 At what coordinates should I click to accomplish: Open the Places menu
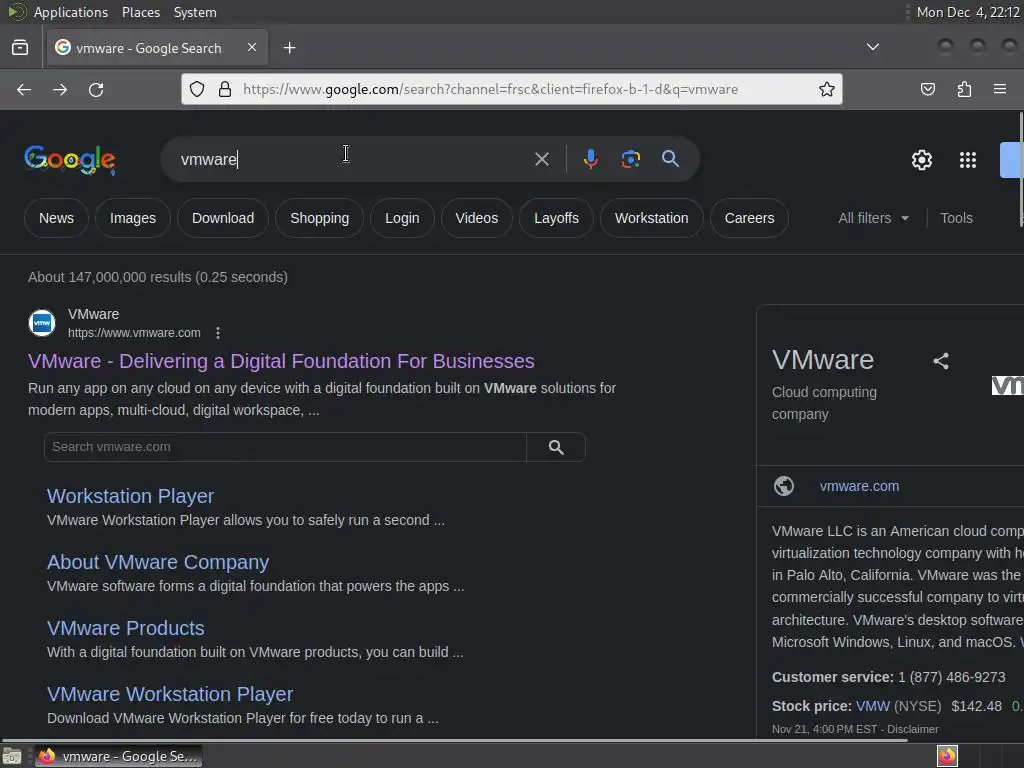pyautogui.click(x=140, y=12)
